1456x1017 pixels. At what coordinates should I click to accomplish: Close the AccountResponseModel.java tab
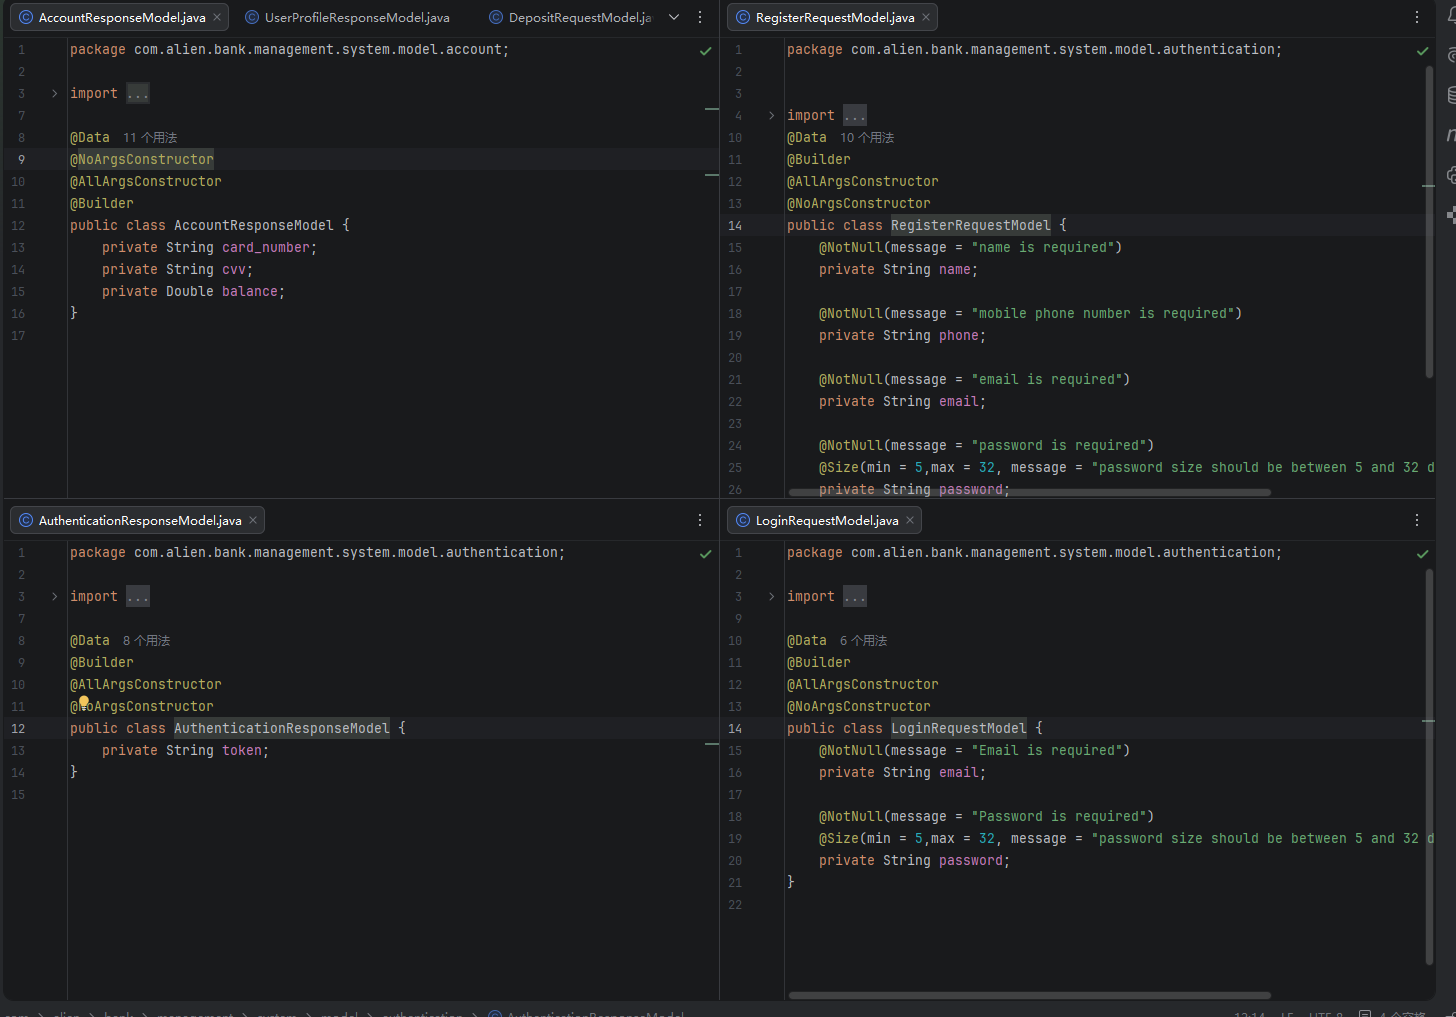click(217, 17)
